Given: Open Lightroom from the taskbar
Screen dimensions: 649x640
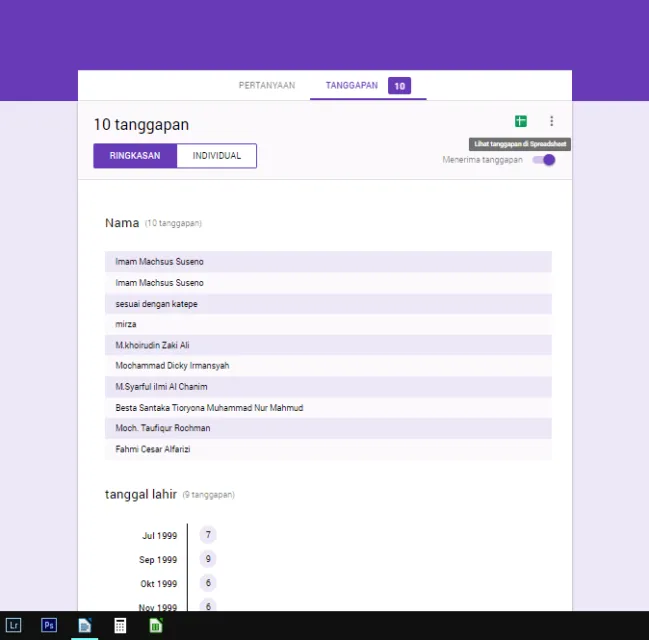Looking at the screenshot, I should [x=13, y=625].
